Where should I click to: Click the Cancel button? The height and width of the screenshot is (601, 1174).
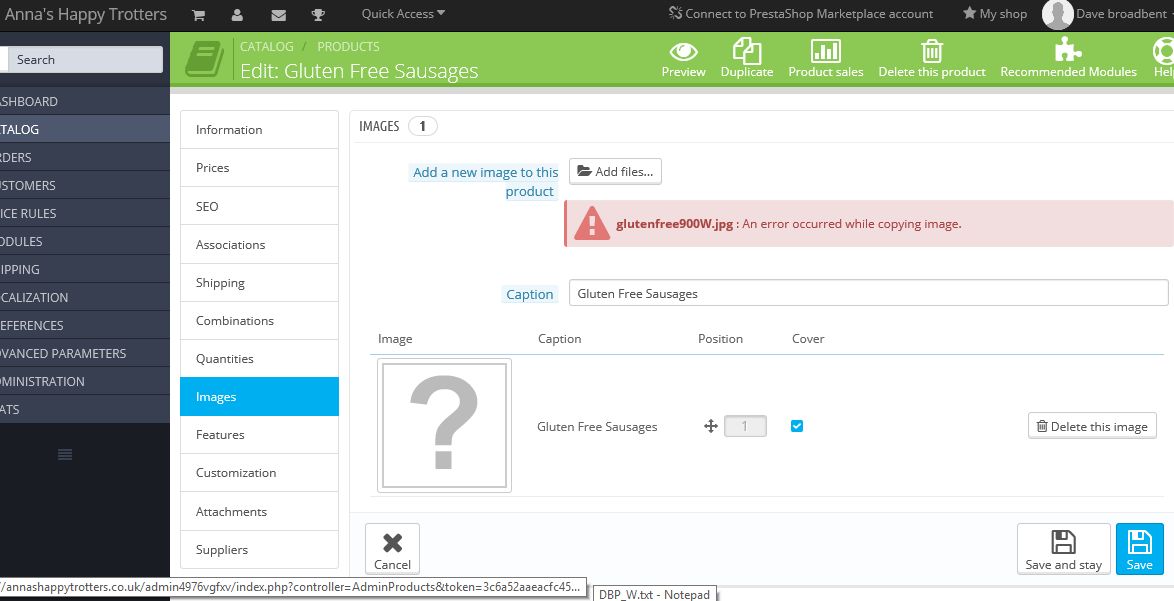(392, 549)
